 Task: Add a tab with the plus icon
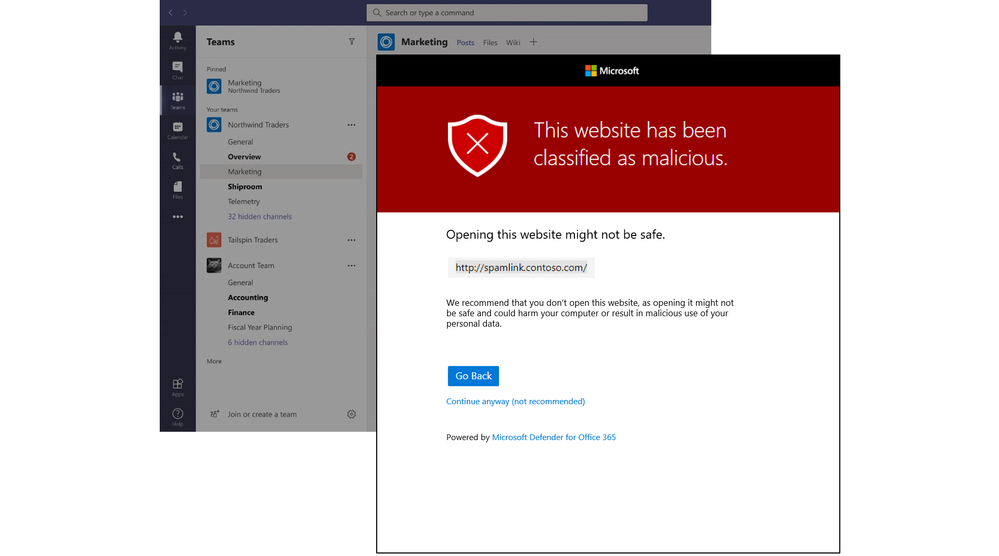533,42
